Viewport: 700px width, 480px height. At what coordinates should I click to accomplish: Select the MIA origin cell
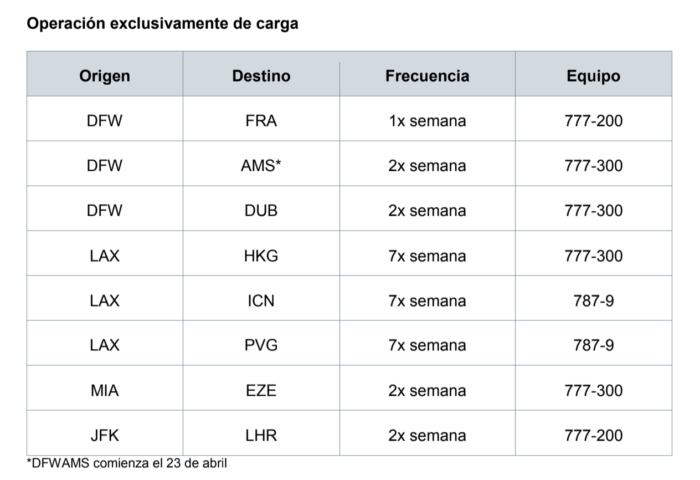(104, 390)
